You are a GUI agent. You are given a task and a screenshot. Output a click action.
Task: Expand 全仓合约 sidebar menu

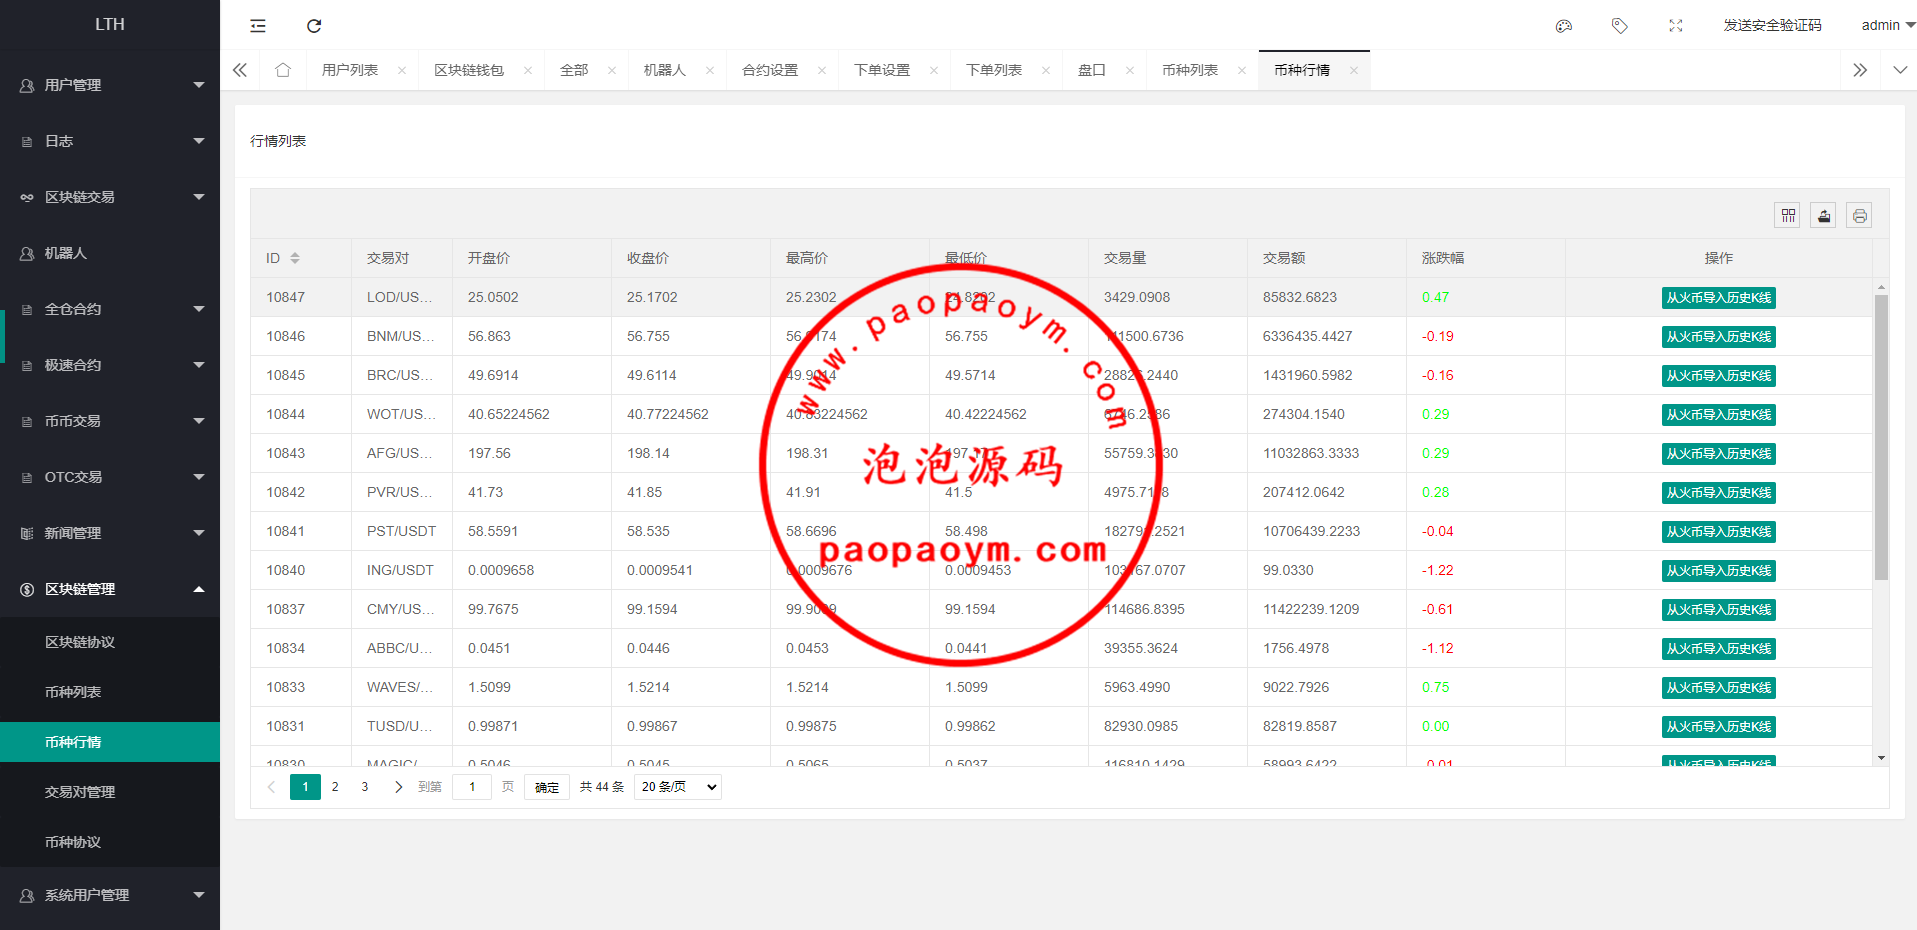tap(110, 309)
